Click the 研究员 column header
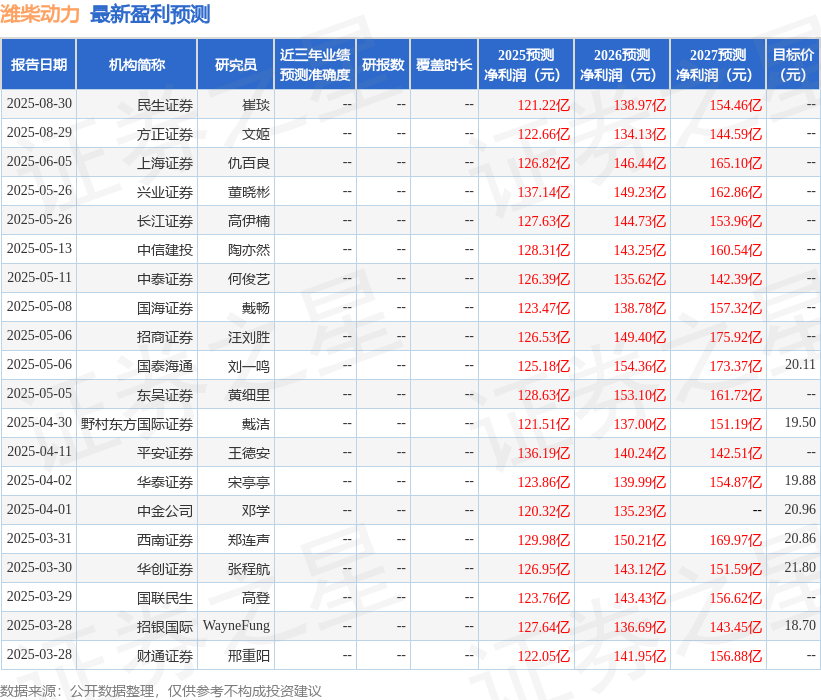Image resolution: width=821 pixels, height=700 pixels. pos(236,64)
